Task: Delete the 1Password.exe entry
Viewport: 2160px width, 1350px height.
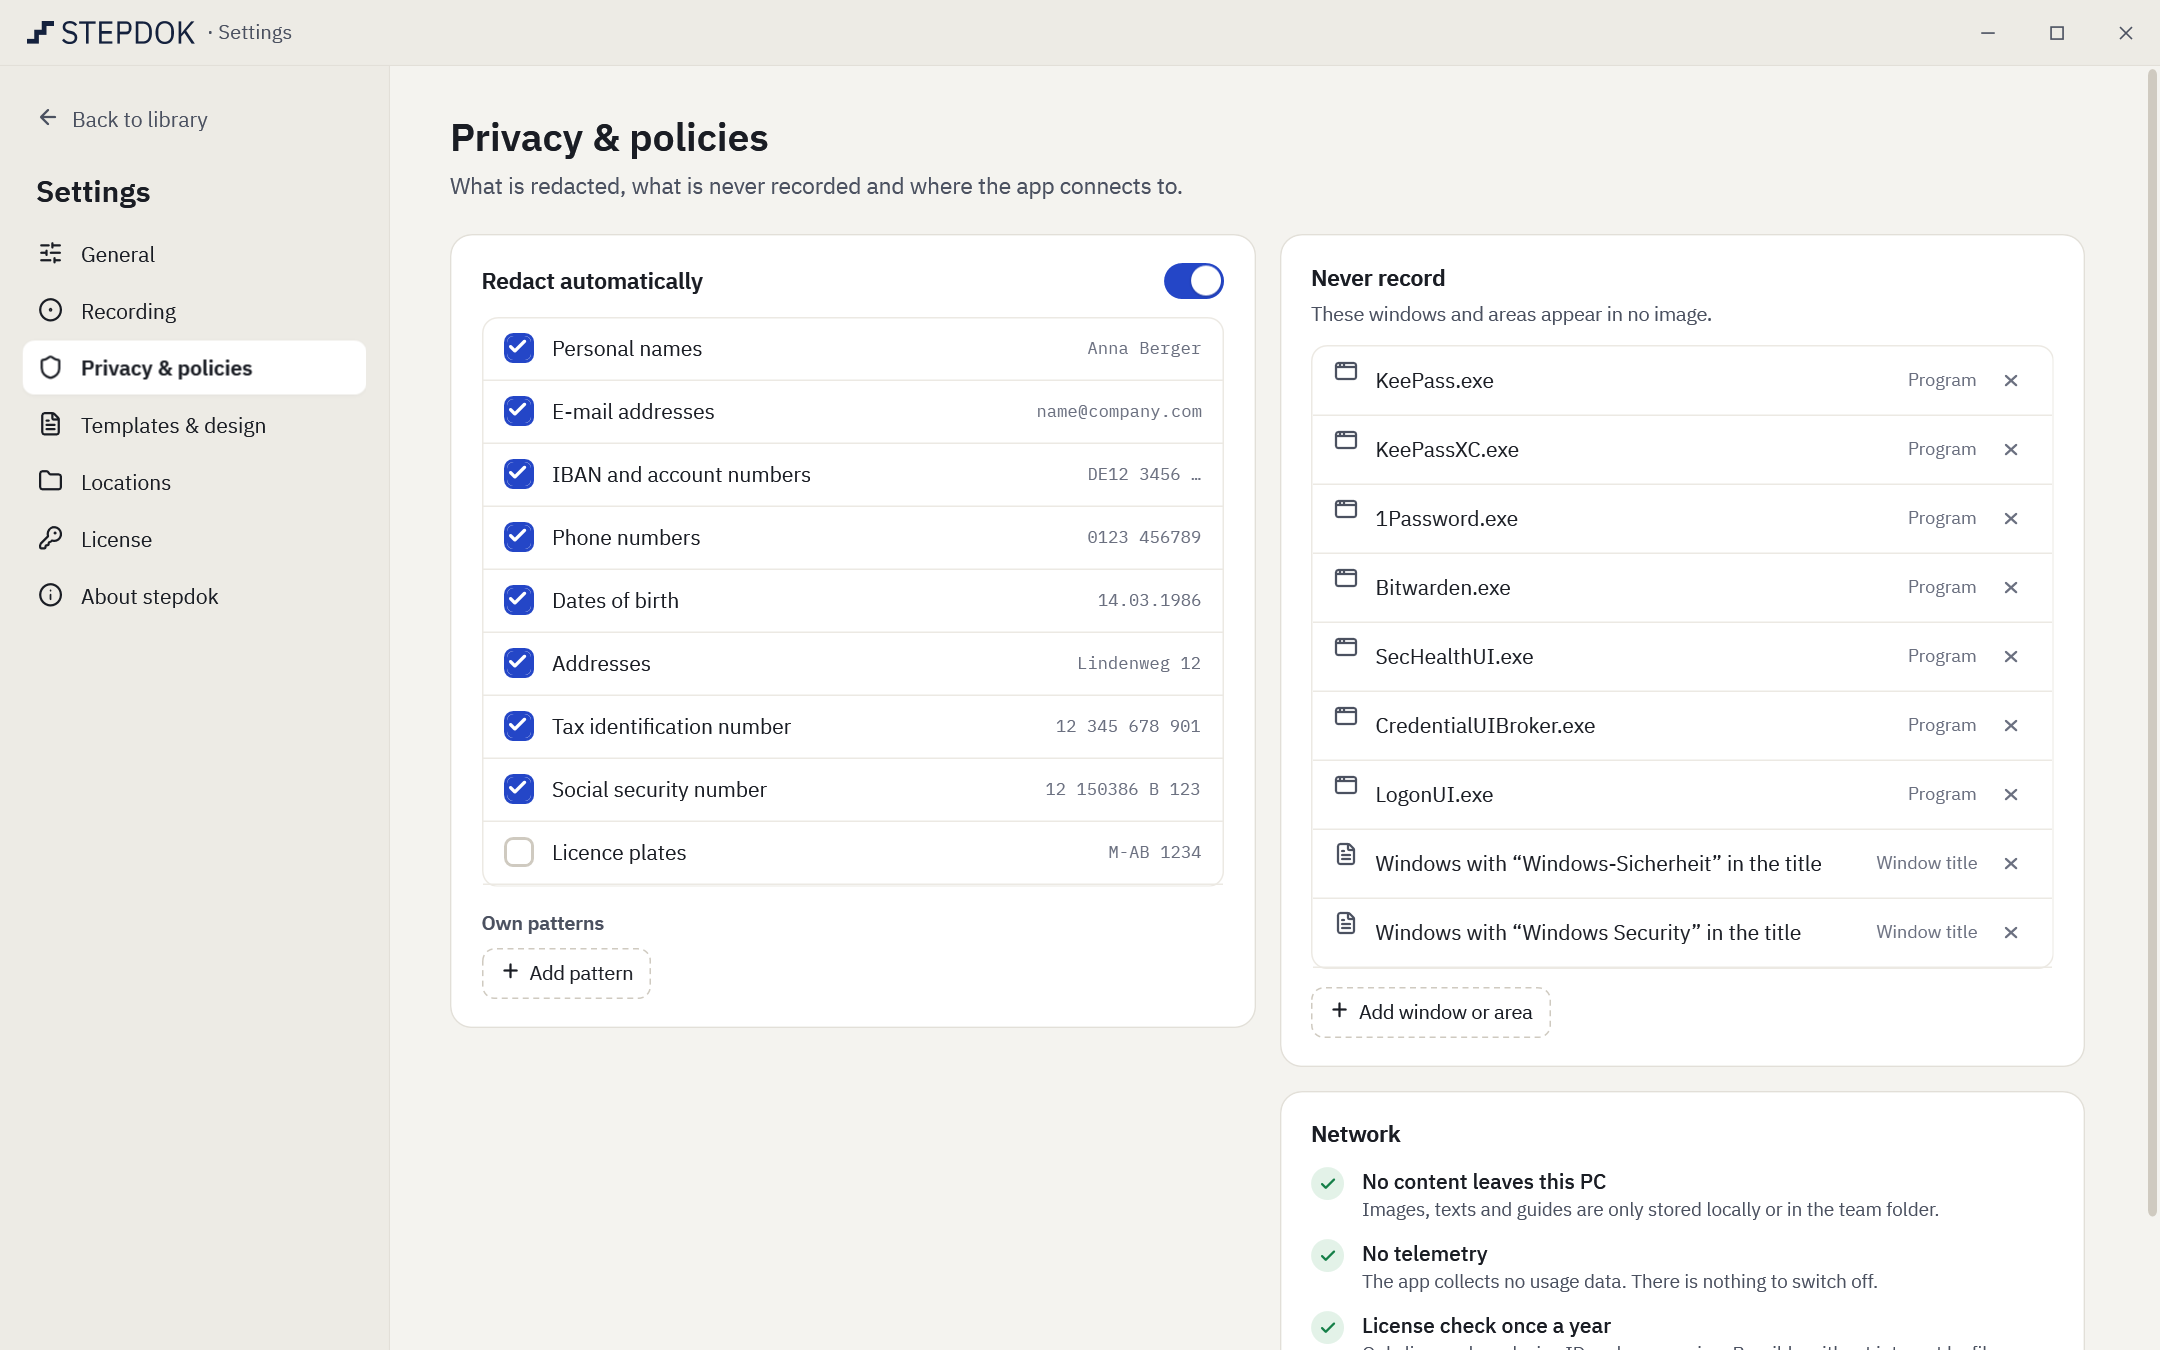Action: 2011,518
